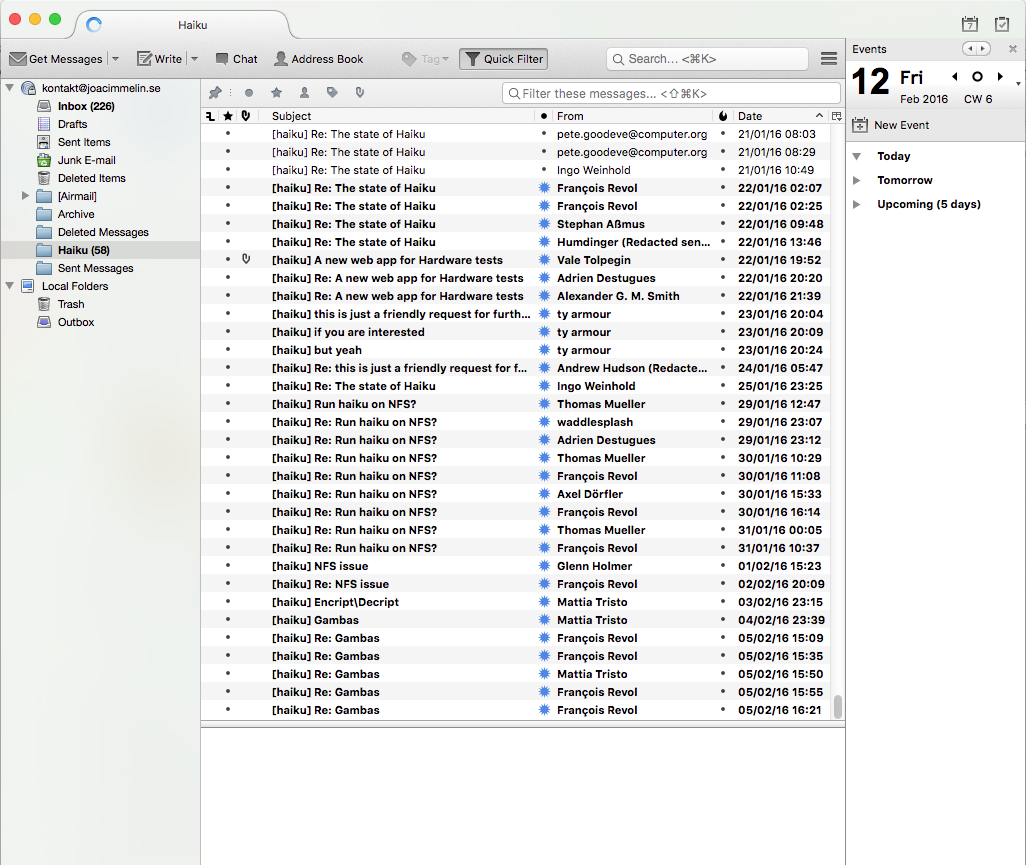1026x865 pixels.
Task: Click the Get Messages envelope button
Action: click(56, 59)
